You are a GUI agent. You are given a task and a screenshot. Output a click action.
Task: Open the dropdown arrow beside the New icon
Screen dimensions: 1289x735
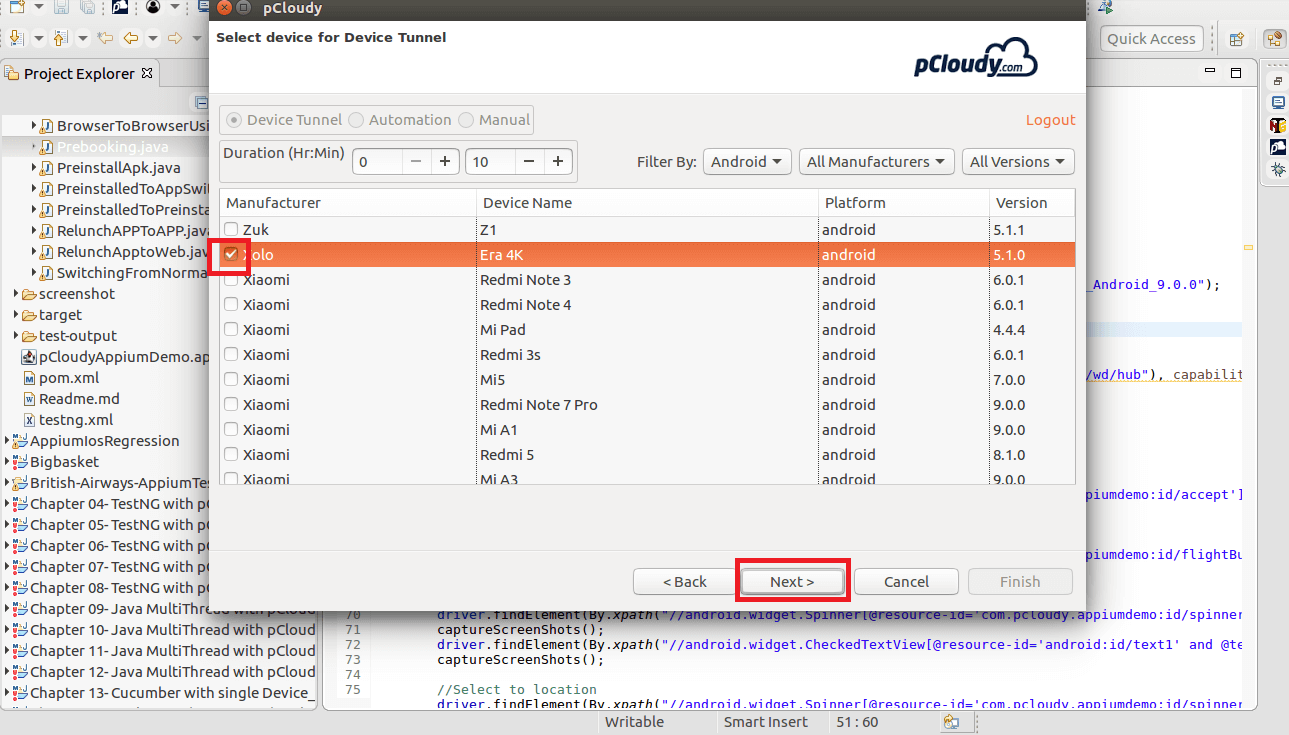(38, 7)
